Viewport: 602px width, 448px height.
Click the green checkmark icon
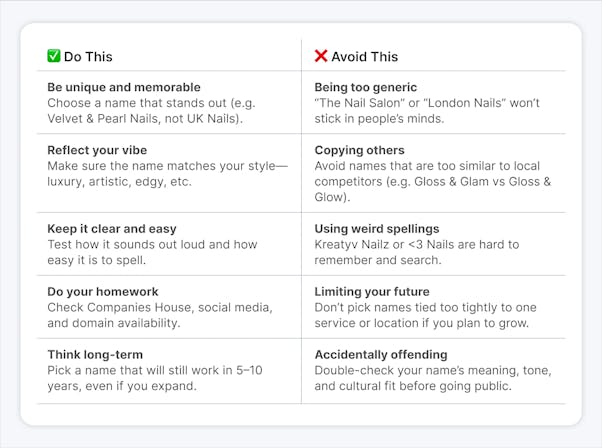tap(54, 56)
